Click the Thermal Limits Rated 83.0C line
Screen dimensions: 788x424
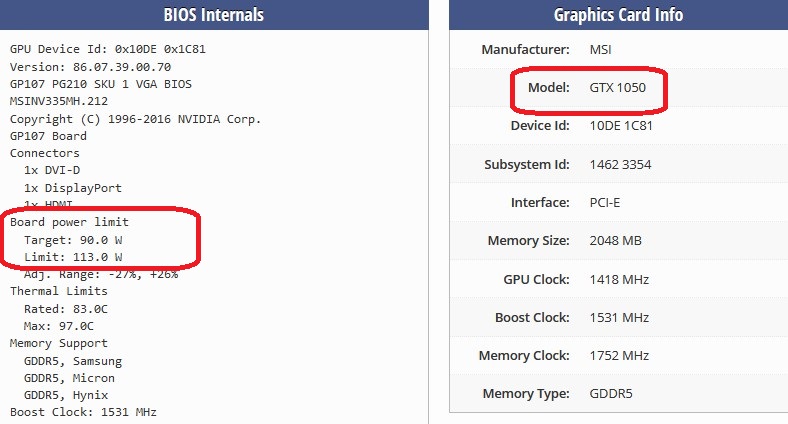tap(66, 309)
